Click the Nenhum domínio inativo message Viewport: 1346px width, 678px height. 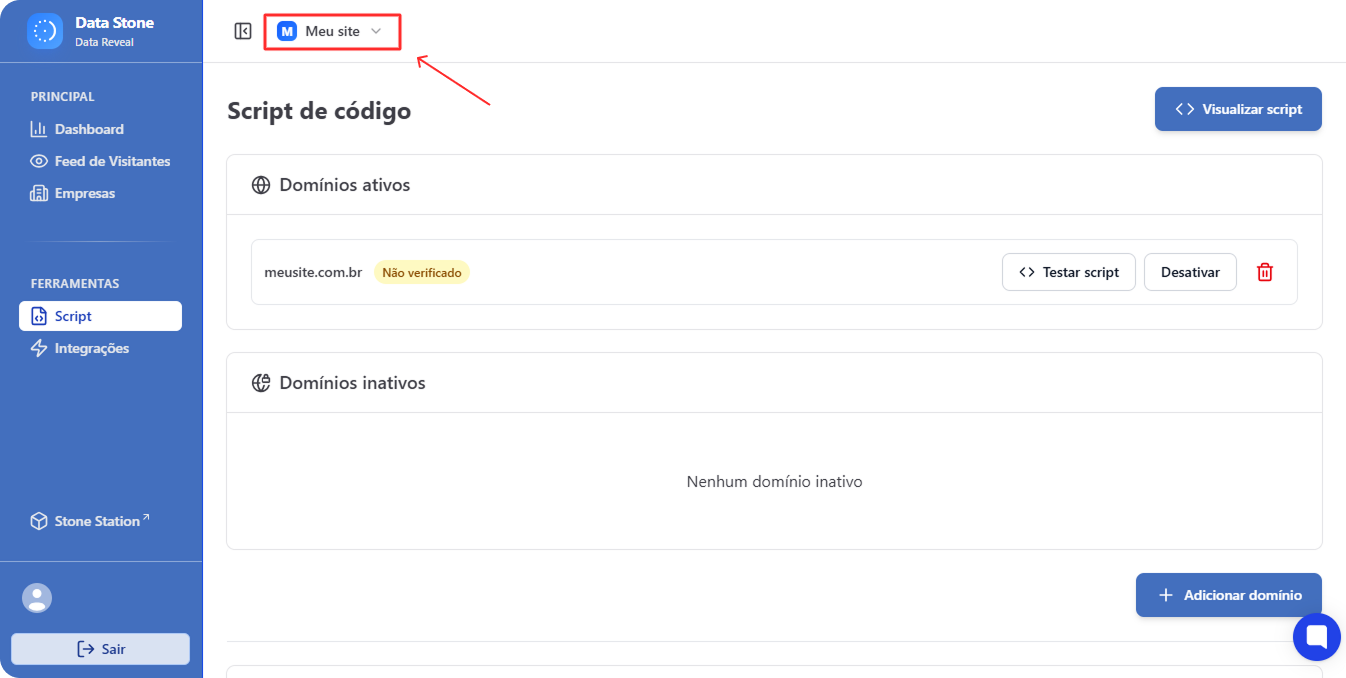(x=774, y=481)
